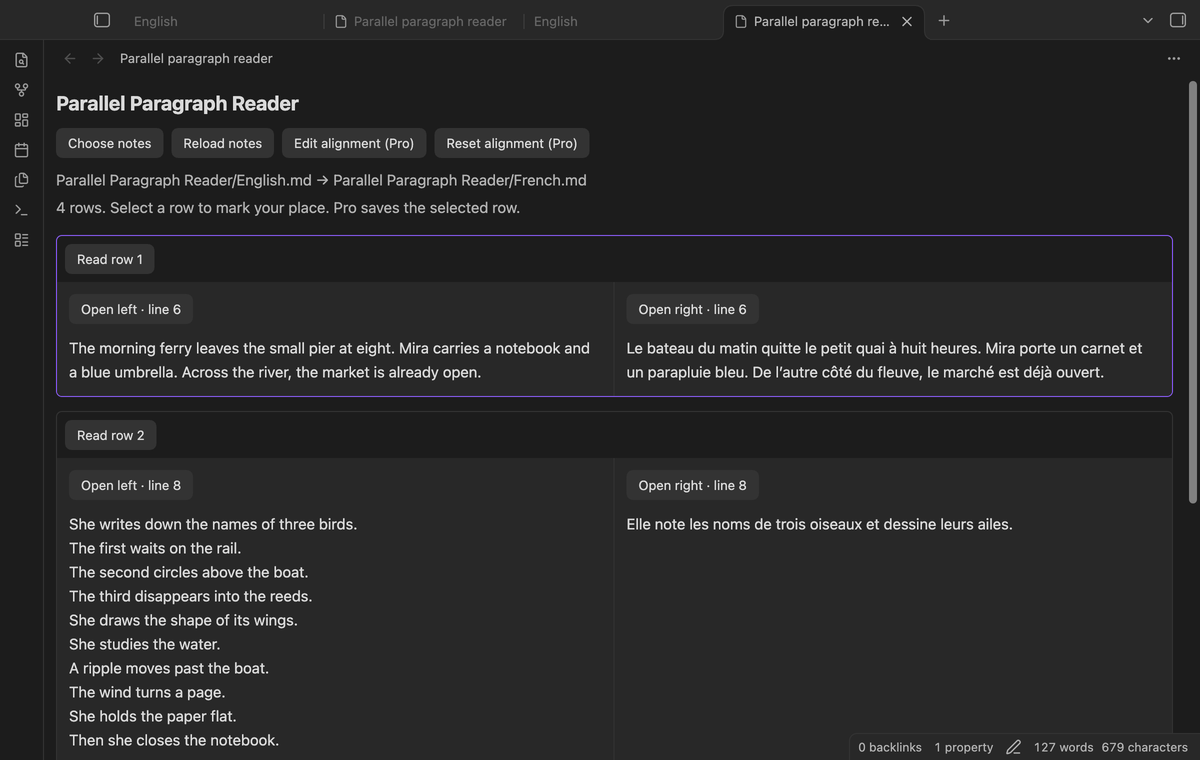Click Reload notes button

223,143
